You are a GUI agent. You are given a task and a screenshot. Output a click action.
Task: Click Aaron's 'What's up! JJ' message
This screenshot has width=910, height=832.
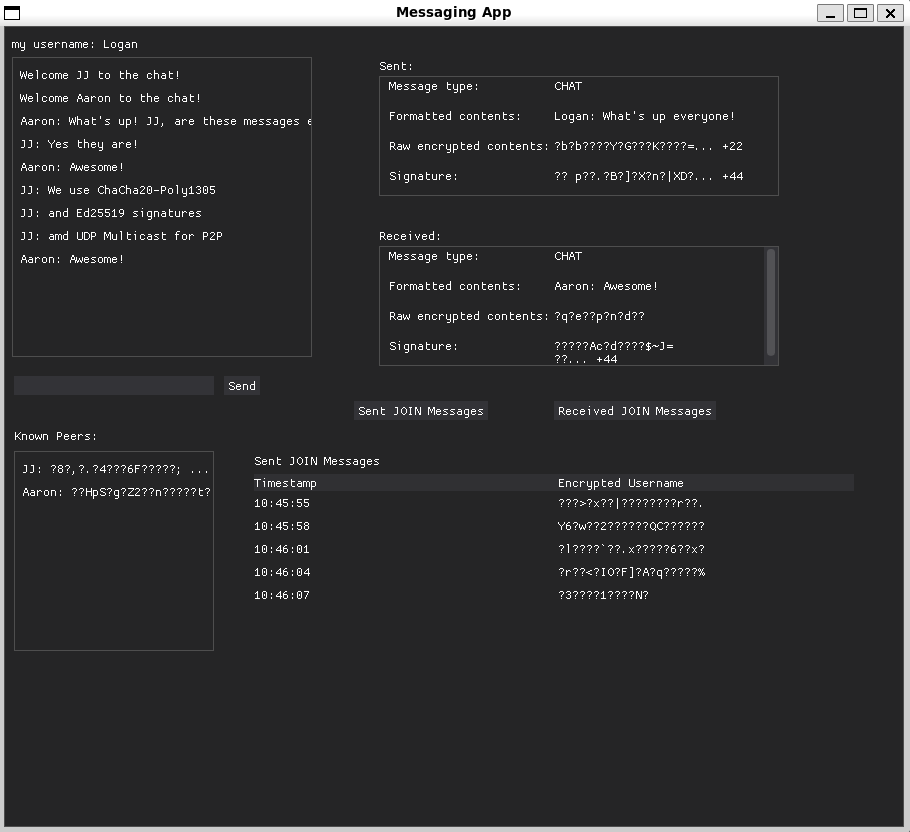point(165,121)
